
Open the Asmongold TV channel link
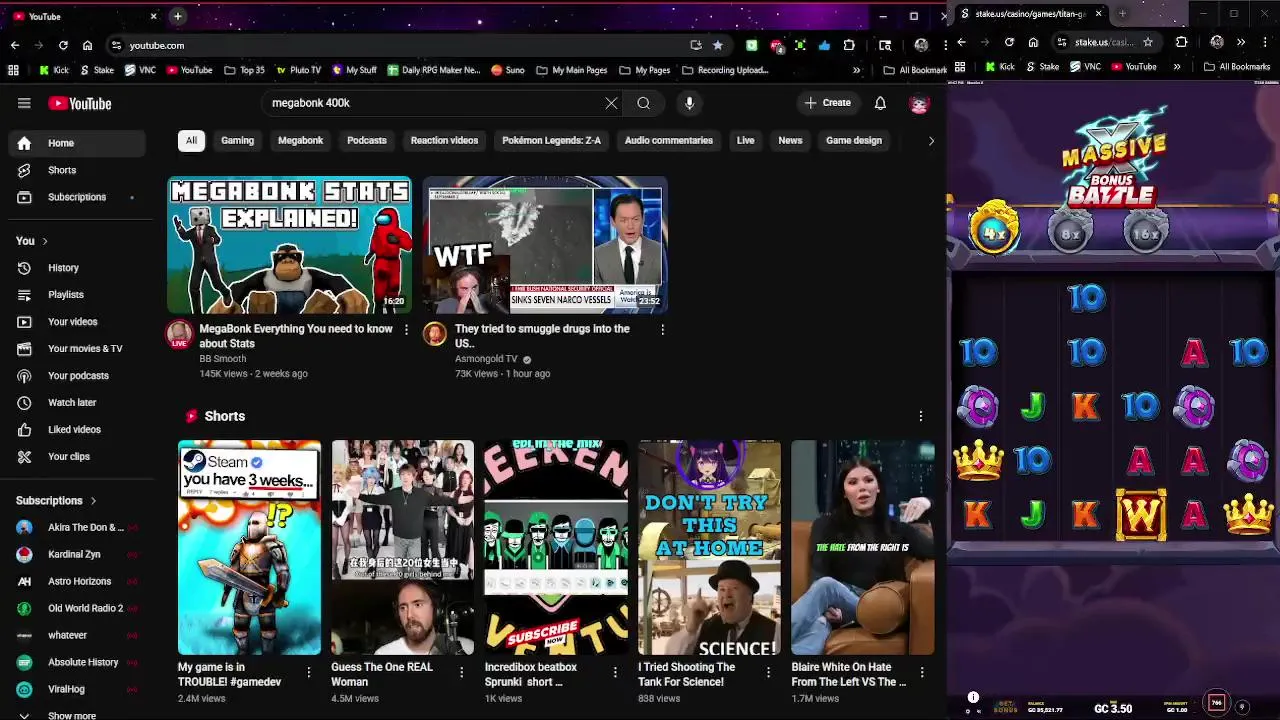(x=486, y=358)
